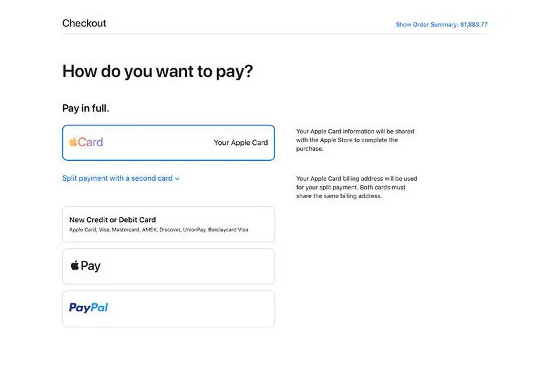Choose New Credit or Debit Card option
The height and width of the screenshot is (366, 555).
168,224
